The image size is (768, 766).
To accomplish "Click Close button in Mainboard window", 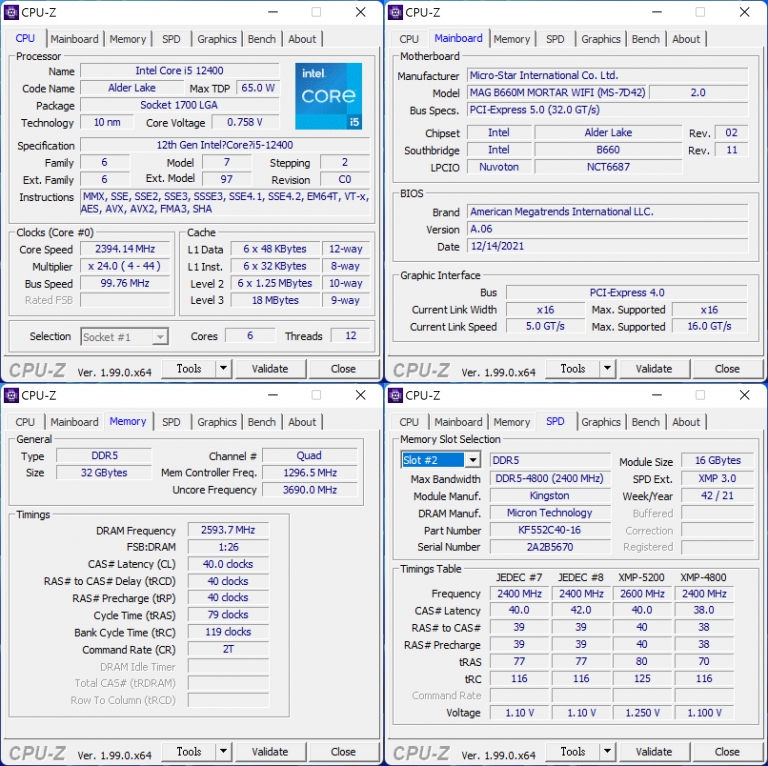I will click(x=727, y=369).
